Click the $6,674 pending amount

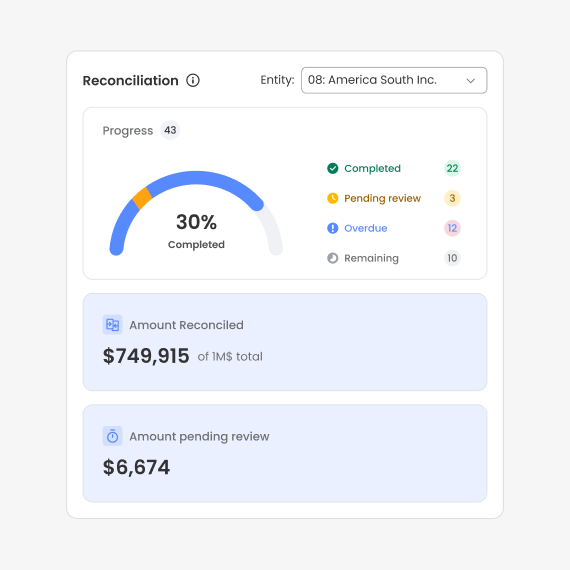click(x=136, y=467)
